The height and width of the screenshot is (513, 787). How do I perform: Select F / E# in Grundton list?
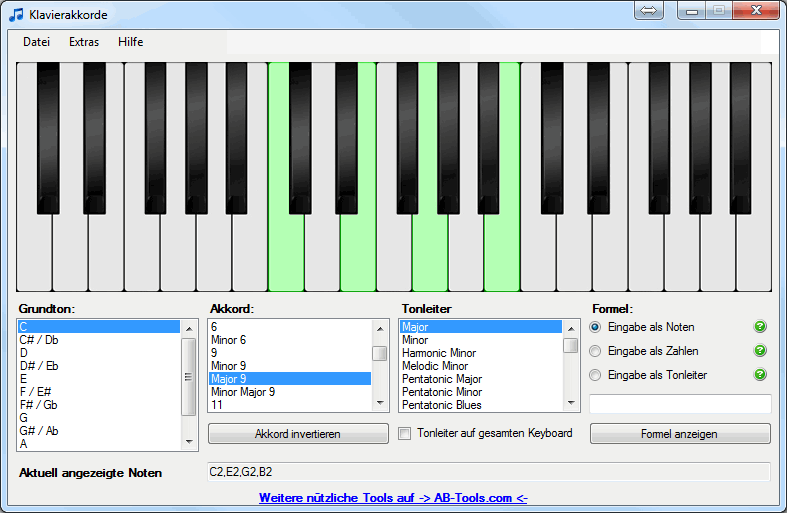pyautogui.click(x=99, y=392)
